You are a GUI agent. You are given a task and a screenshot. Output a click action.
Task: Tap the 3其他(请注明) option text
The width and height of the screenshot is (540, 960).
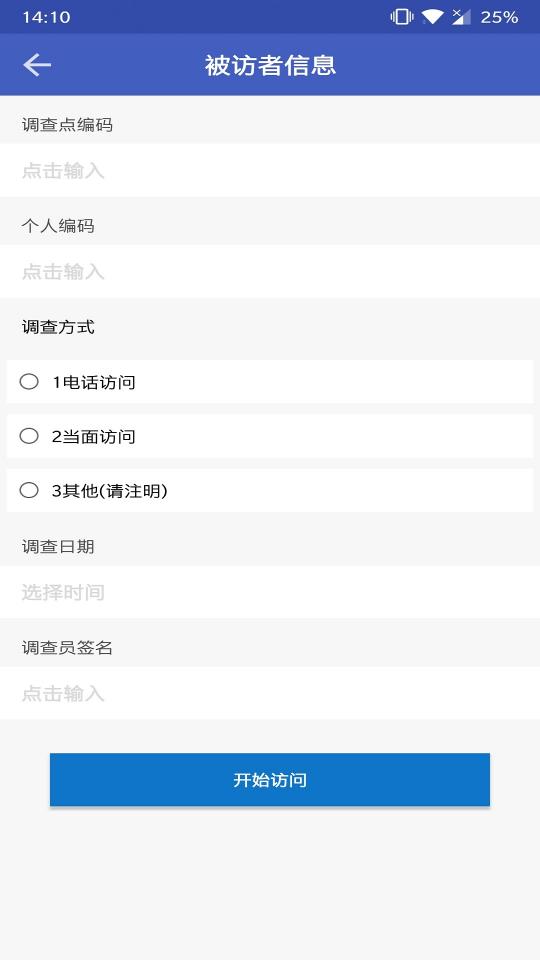point(110,491)
